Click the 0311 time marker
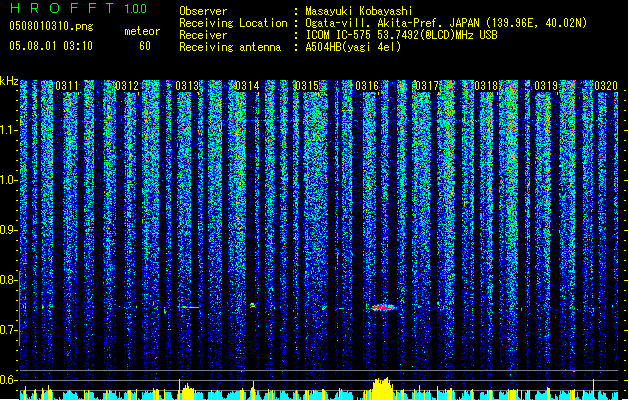 (x=67, y=86)
